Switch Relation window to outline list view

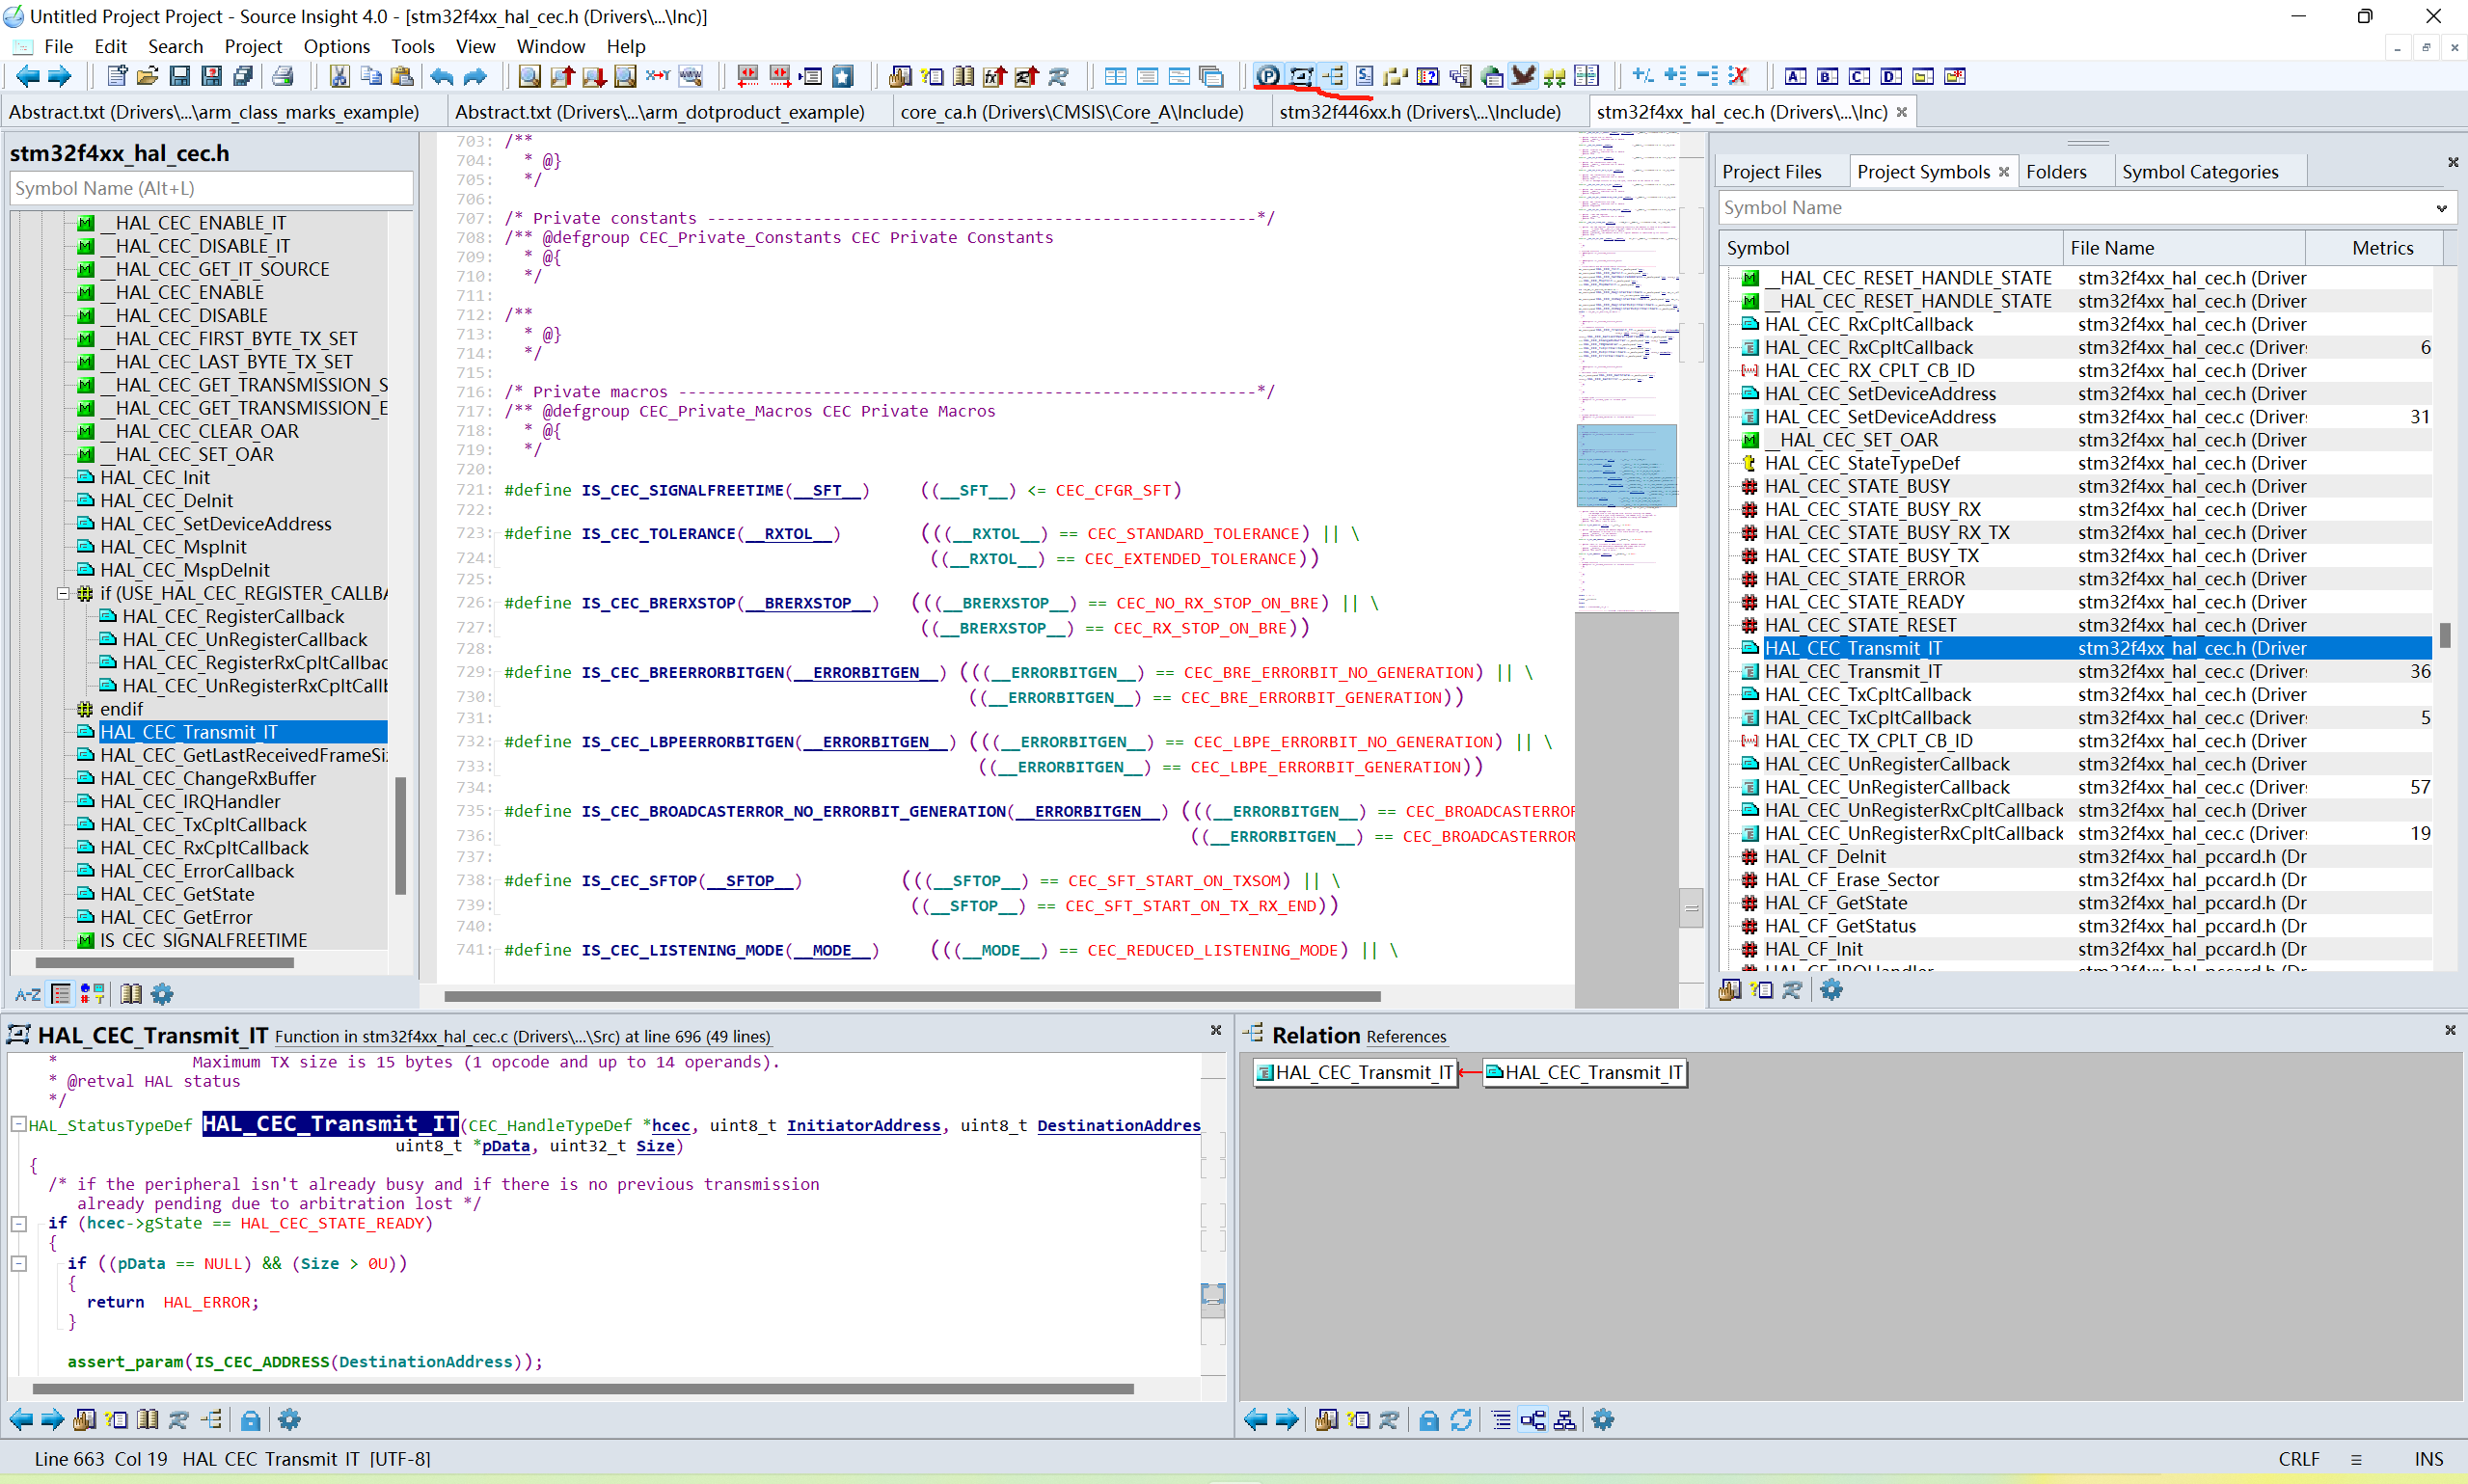(x=1501, y=1420)
